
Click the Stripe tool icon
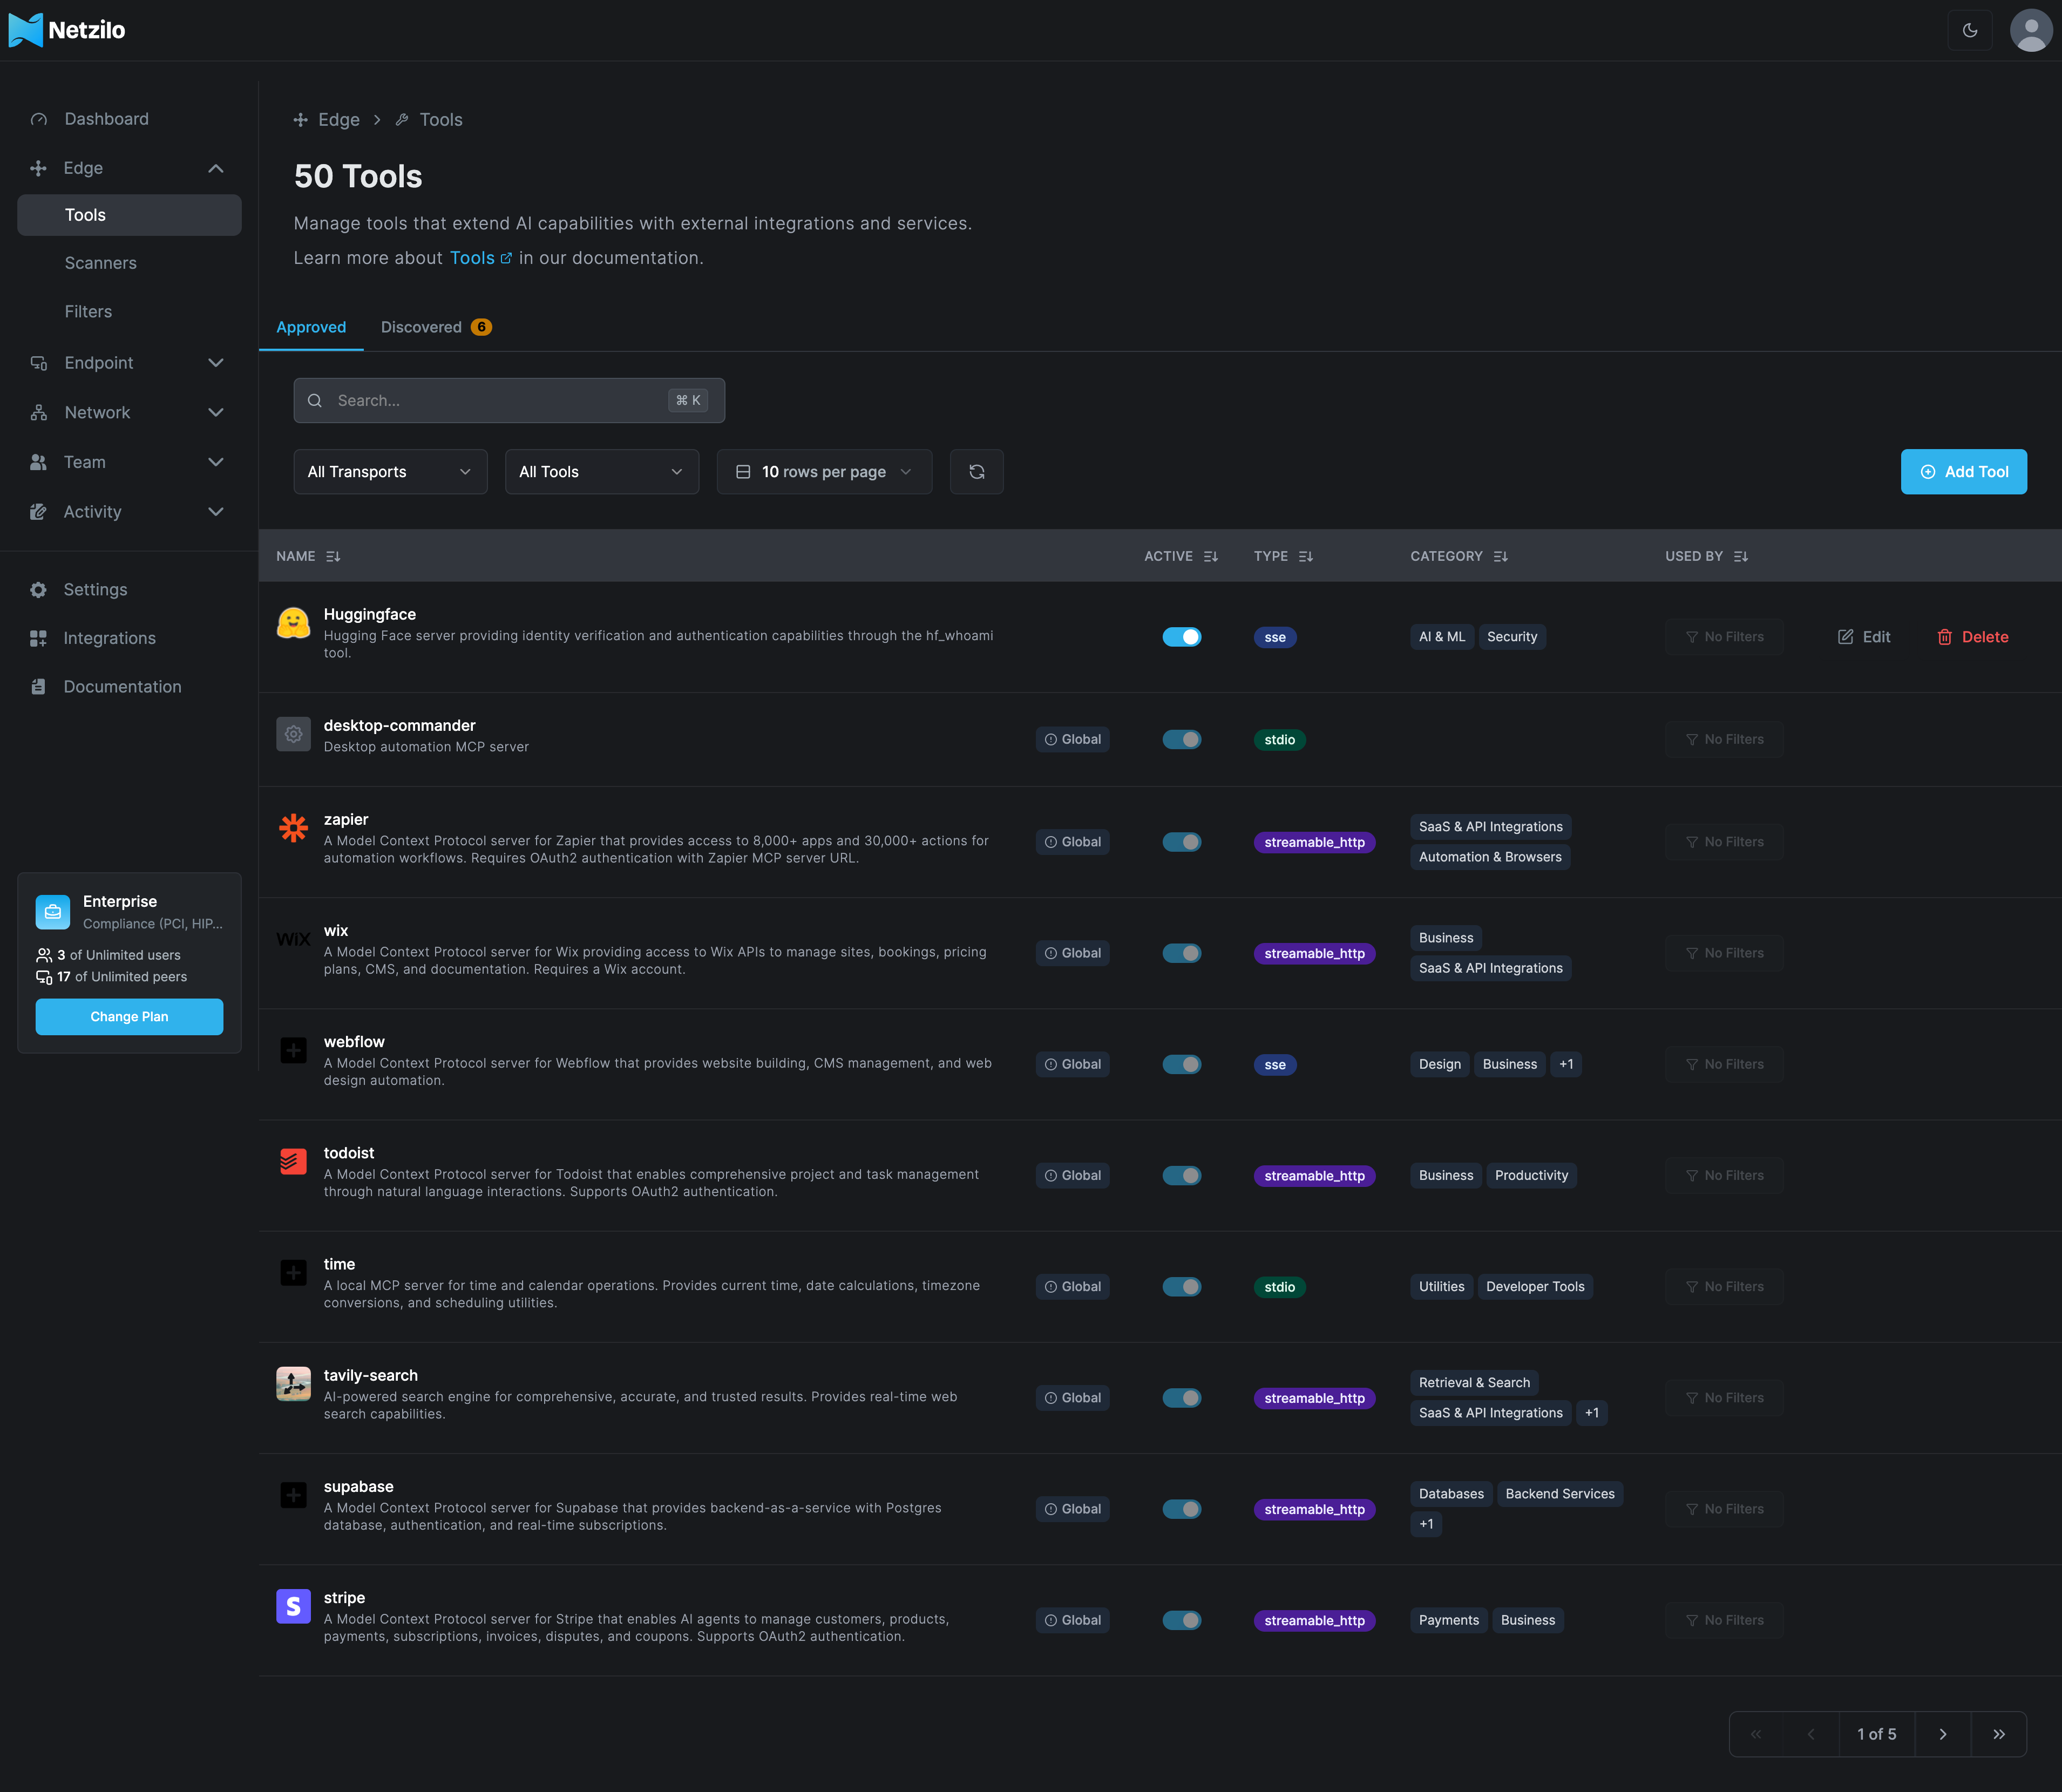[x=293, y=1606]
